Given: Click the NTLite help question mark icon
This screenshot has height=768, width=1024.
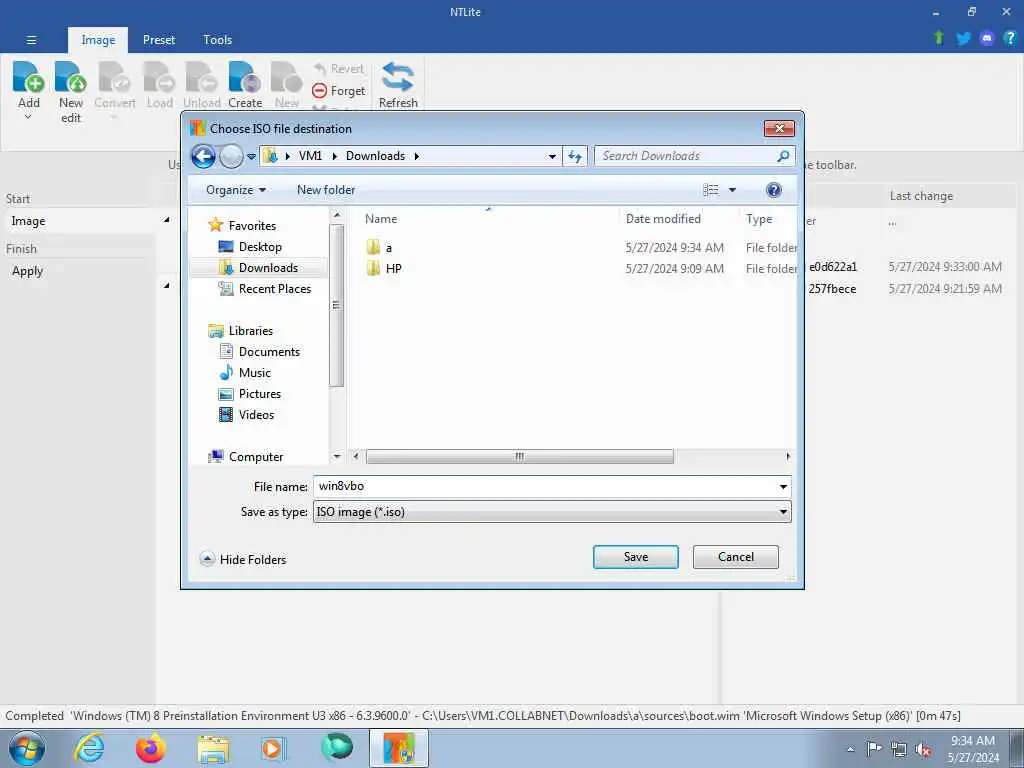Looking at the screenshot, I should click(1010, 38).
